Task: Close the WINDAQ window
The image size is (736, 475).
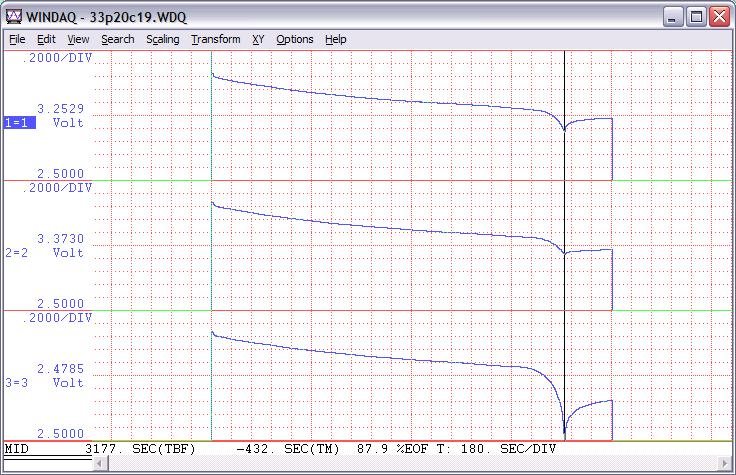Action: point(719,17)
